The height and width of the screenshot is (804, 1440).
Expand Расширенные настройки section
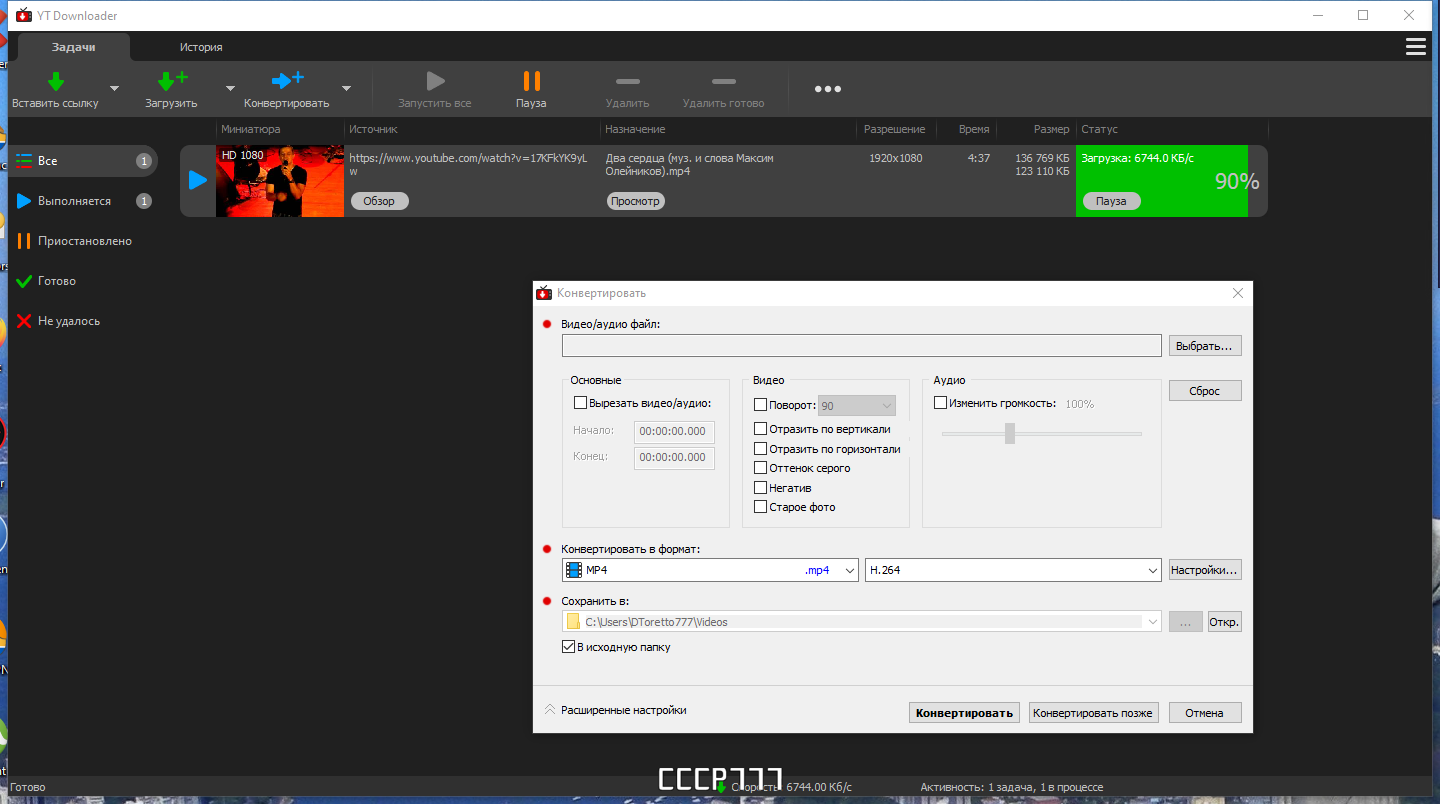tap(615, 710)
